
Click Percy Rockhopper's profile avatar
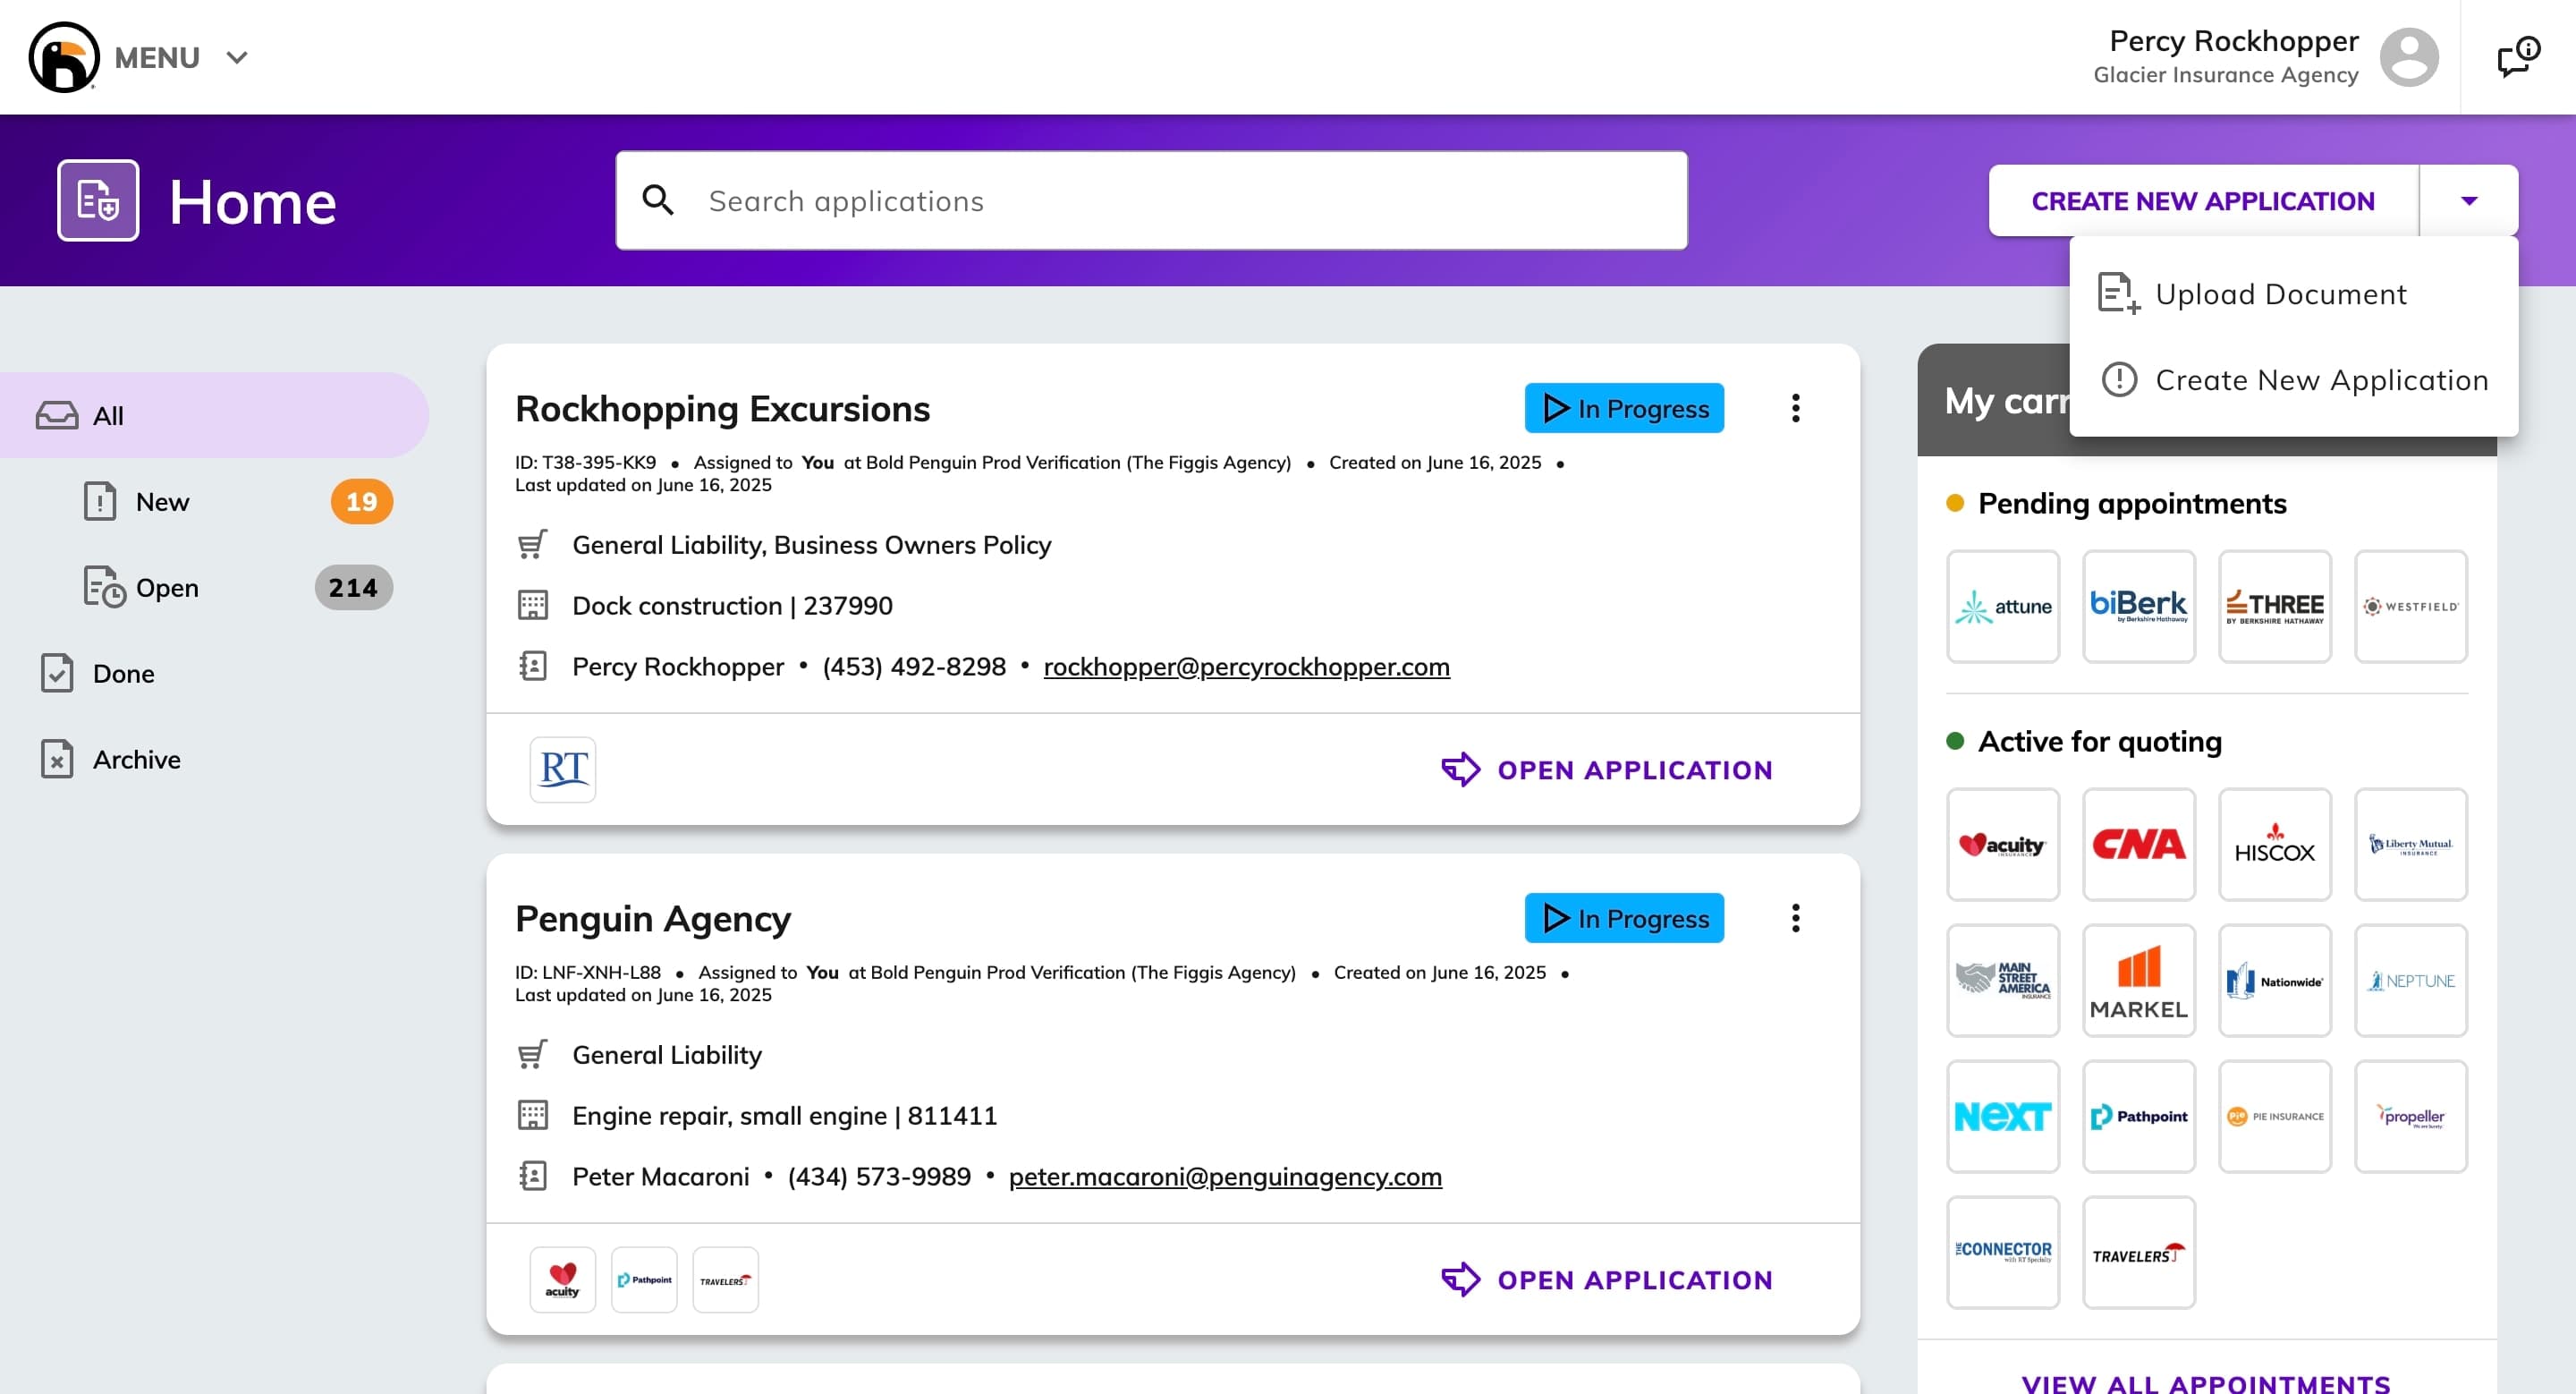(x=2409, y=57)
